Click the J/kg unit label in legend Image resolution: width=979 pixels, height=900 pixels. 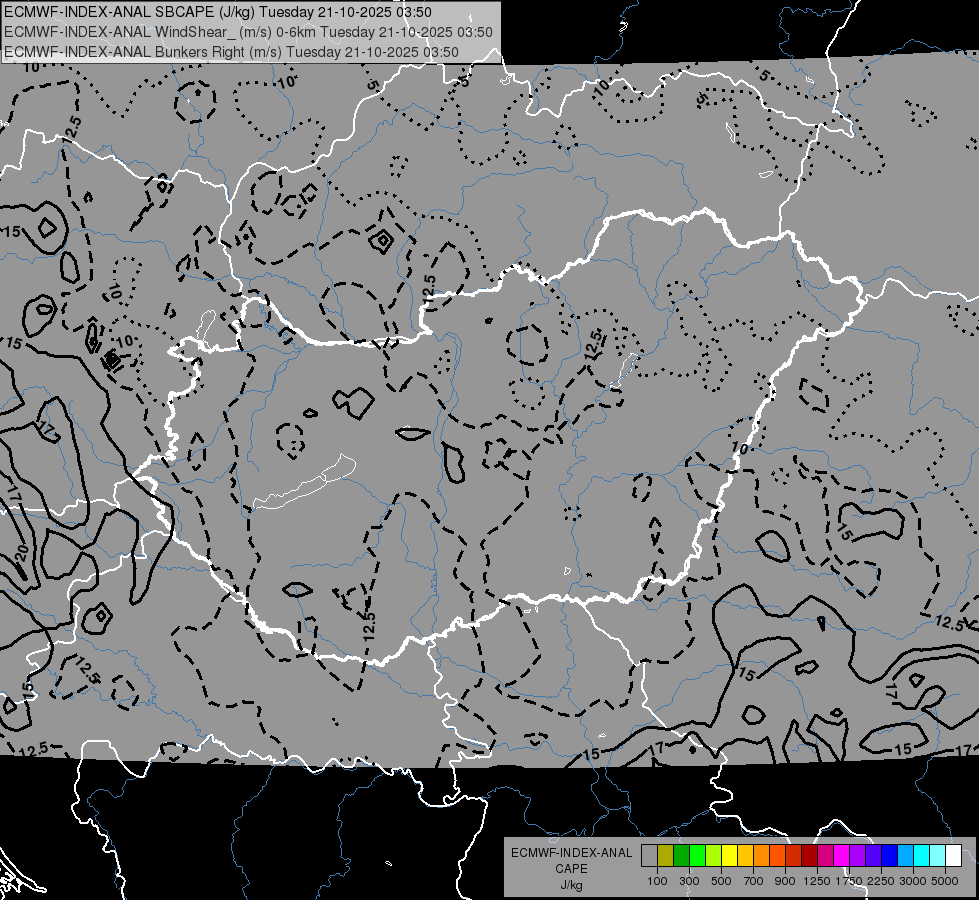tap(571, 885)
